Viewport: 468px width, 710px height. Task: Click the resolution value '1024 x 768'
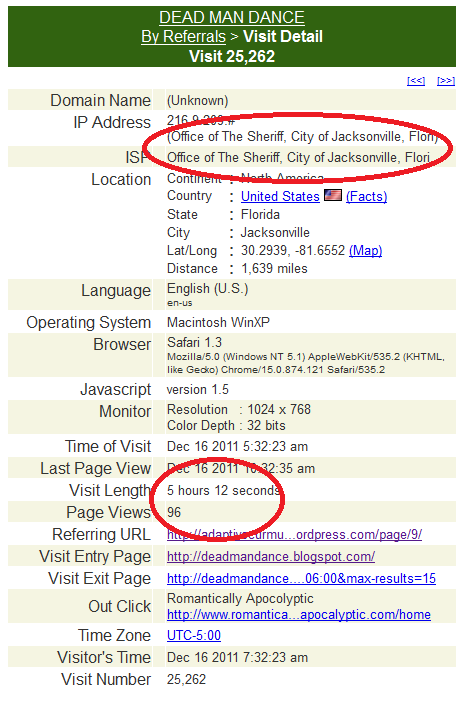tap(279, 410)
